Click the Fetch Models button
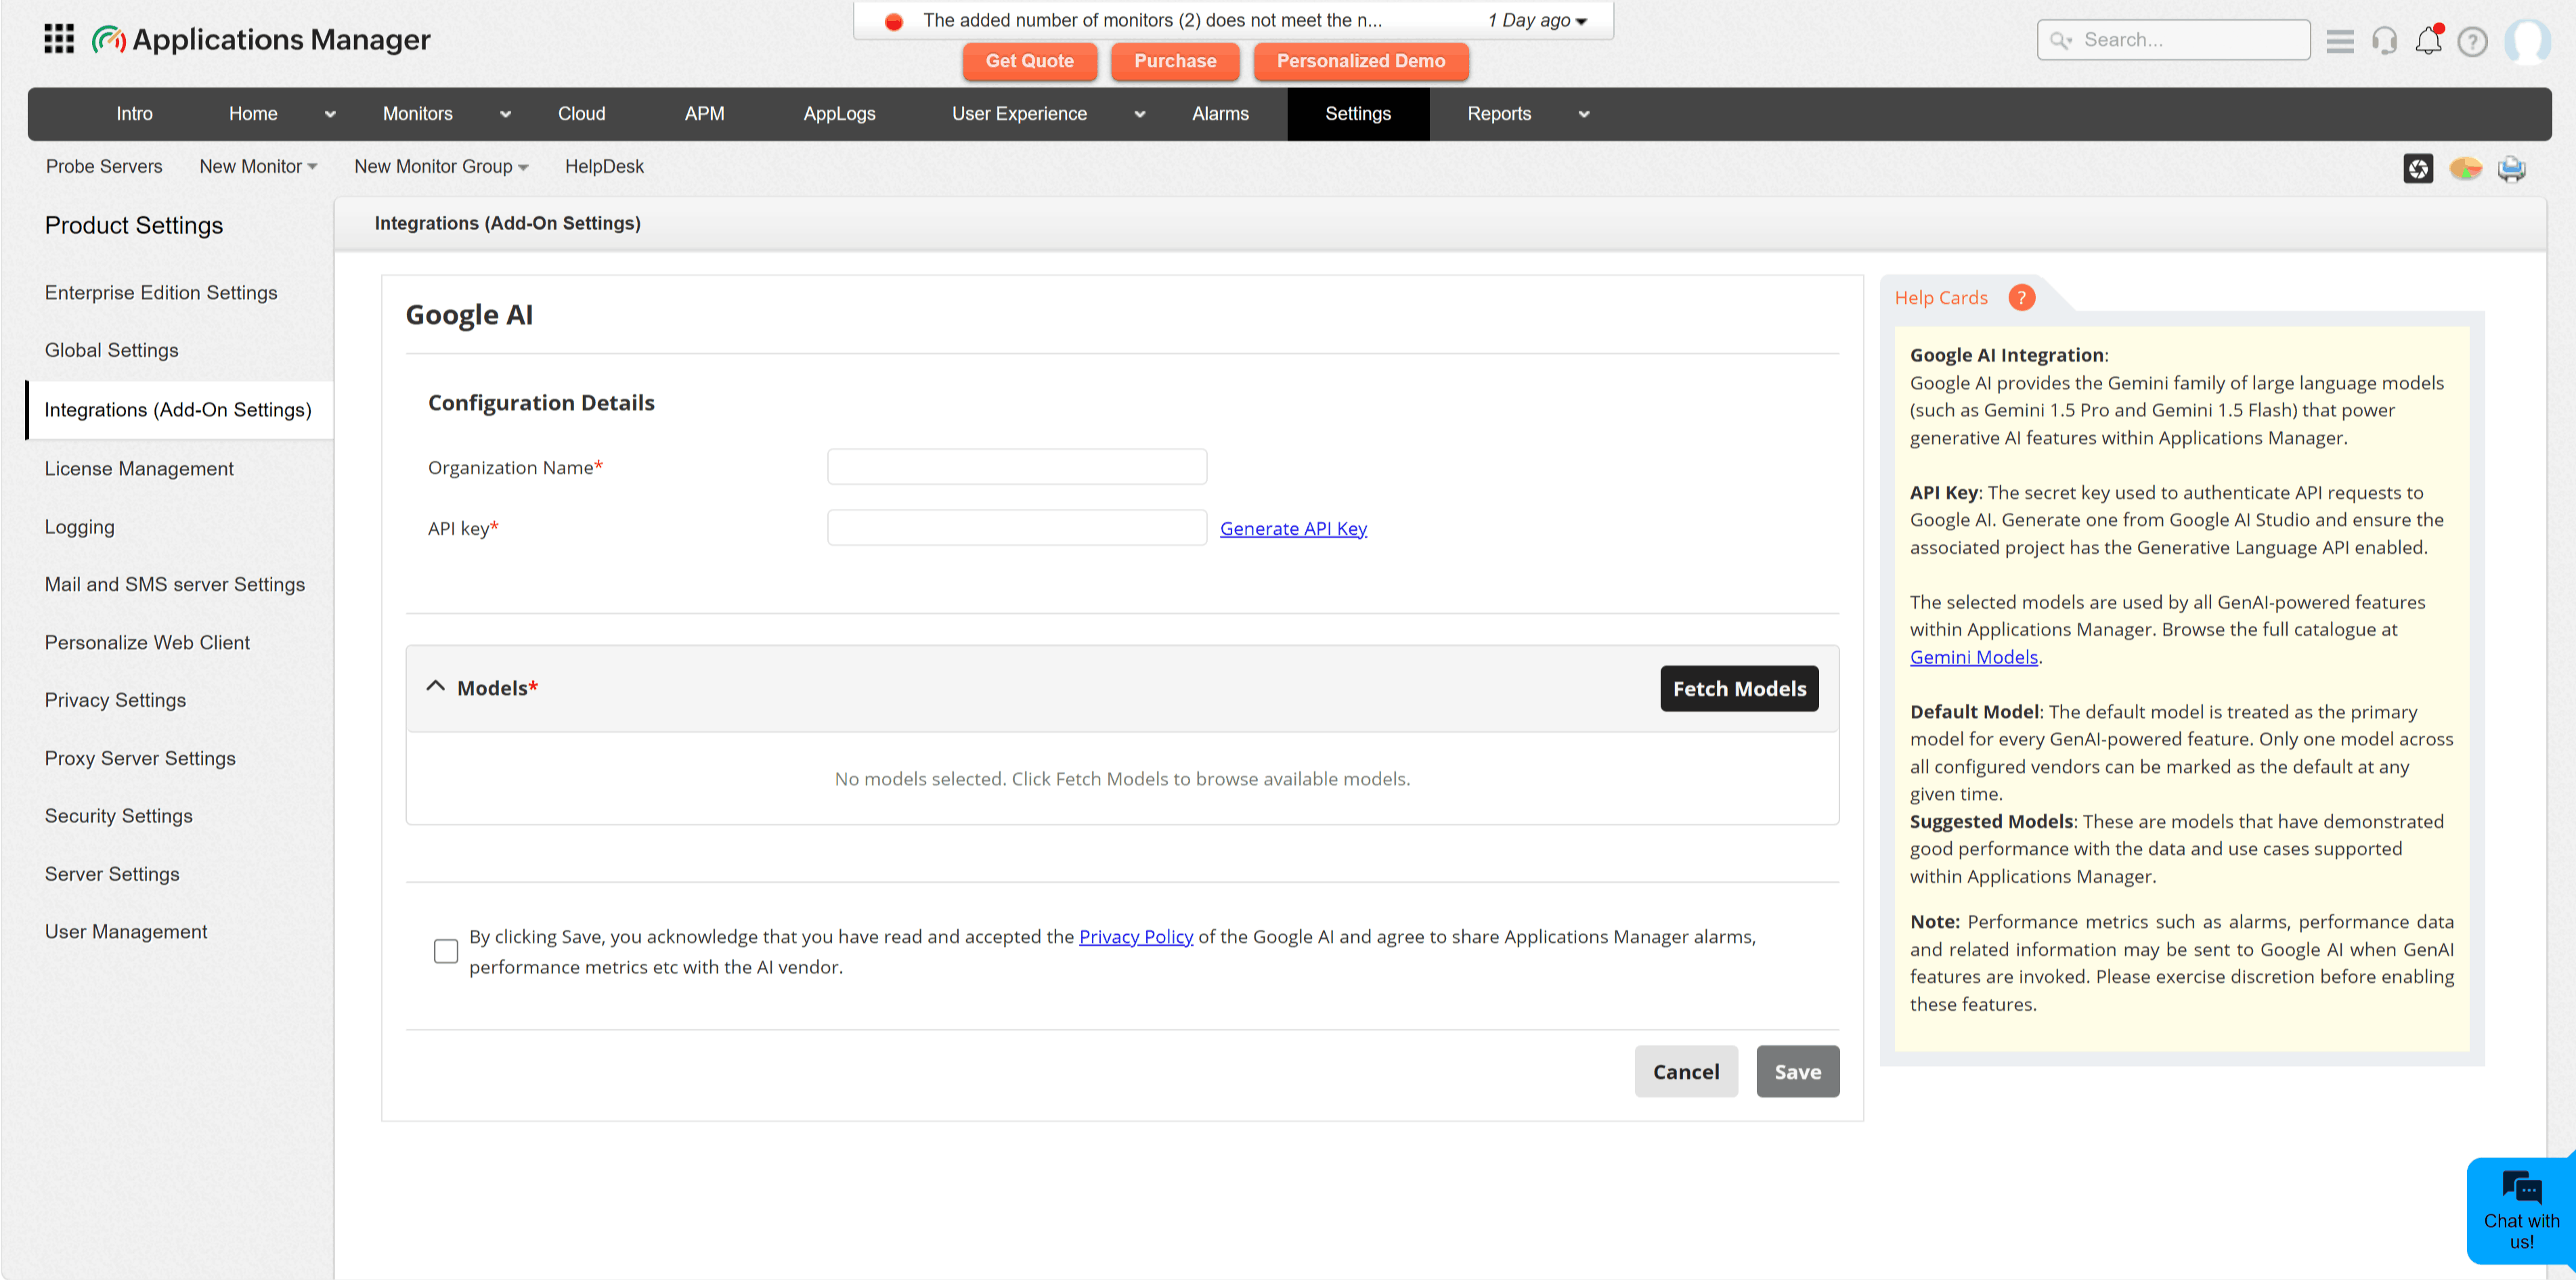 1739,688
